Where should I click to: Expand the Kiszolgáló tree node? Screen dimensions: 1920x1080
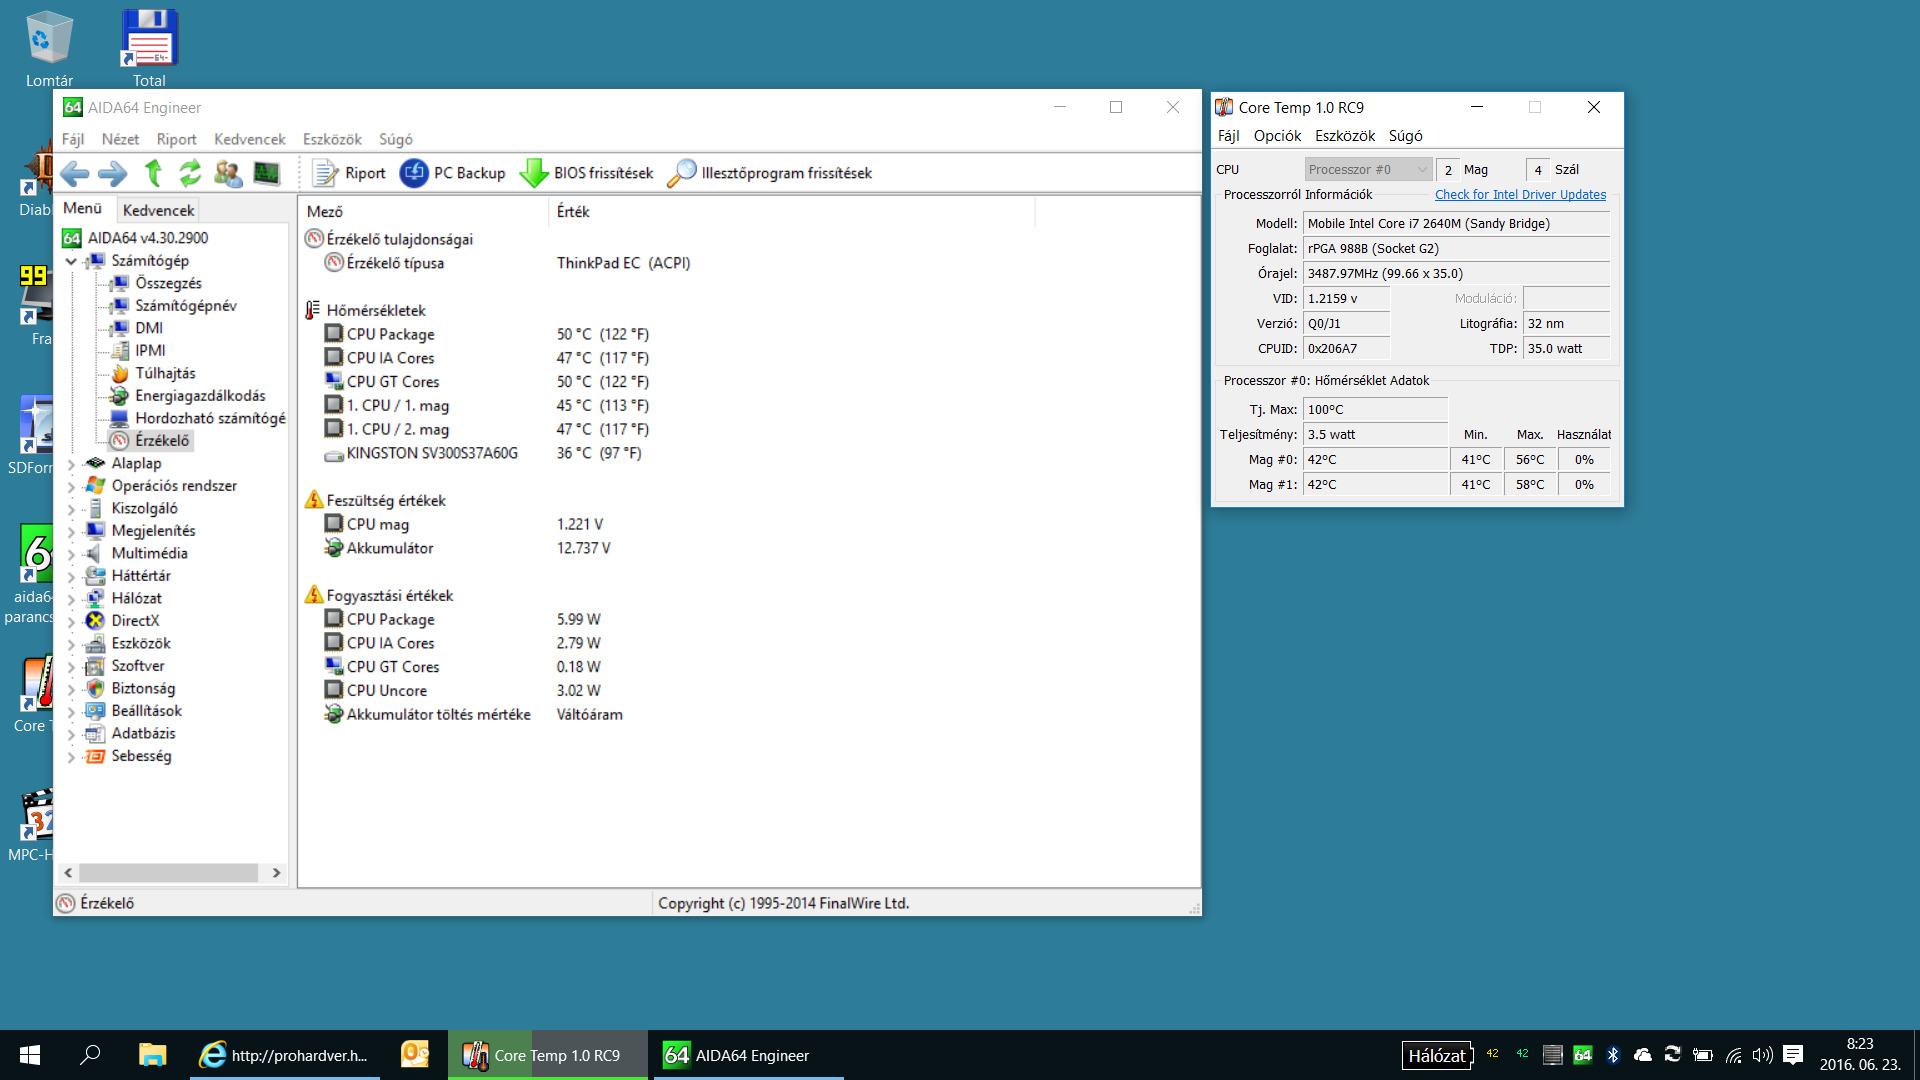pyautogui.click(x=71, y=509)
